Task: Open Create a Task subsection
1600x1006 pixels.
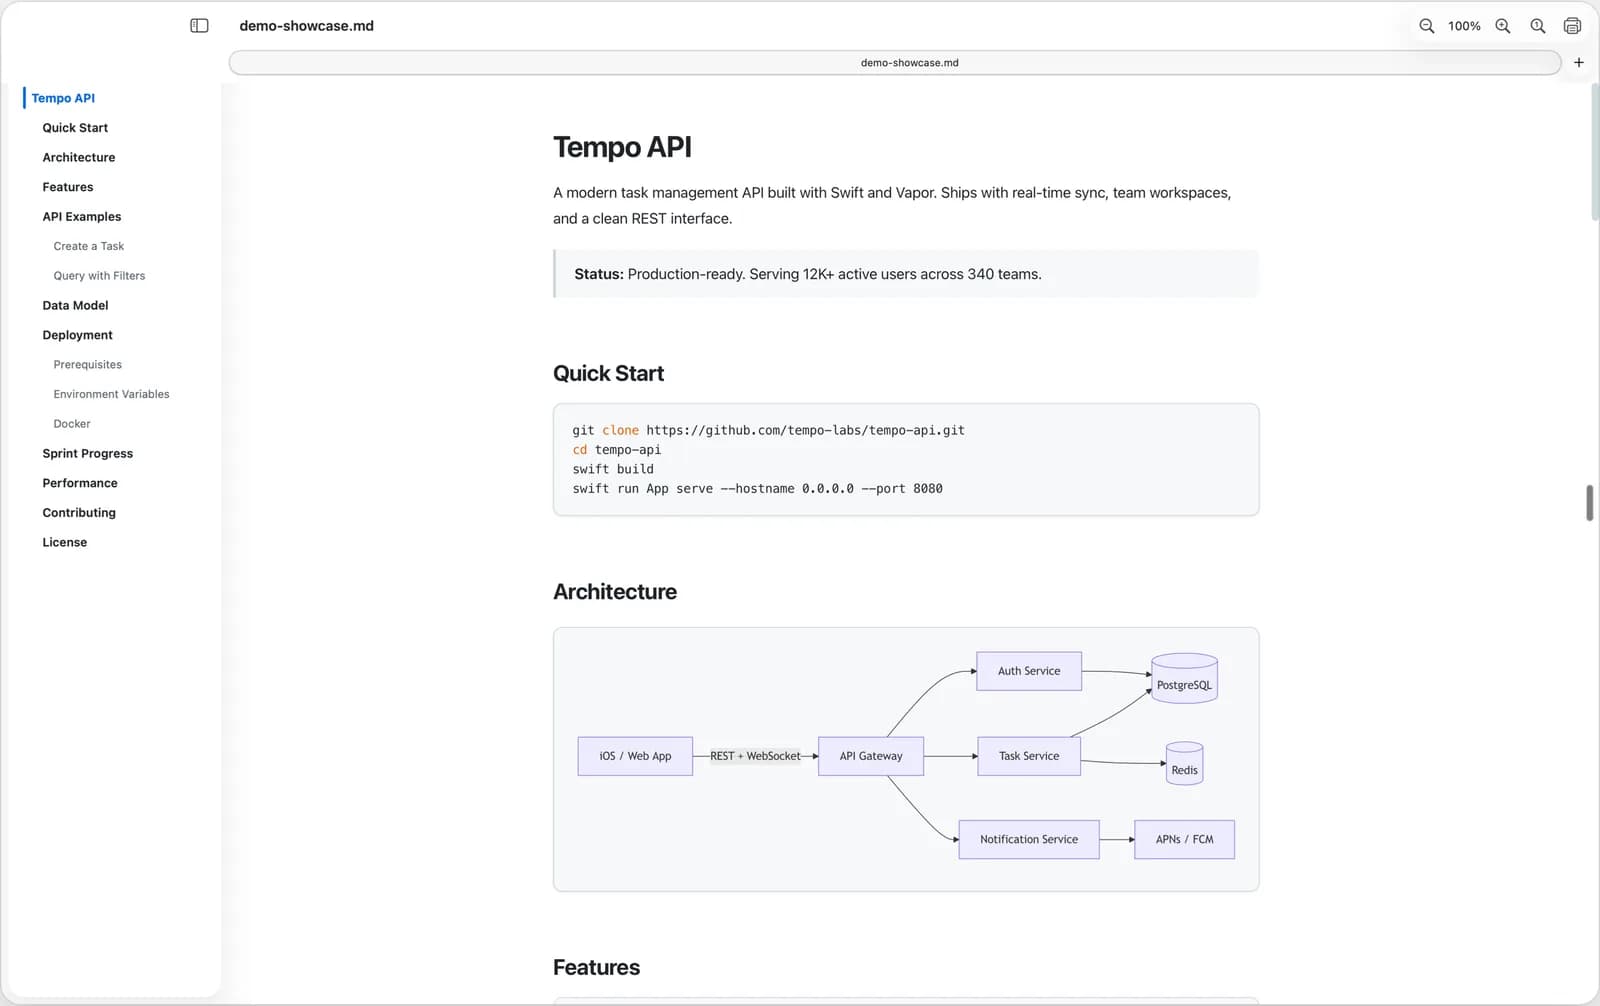Action: tap(89, 246)
